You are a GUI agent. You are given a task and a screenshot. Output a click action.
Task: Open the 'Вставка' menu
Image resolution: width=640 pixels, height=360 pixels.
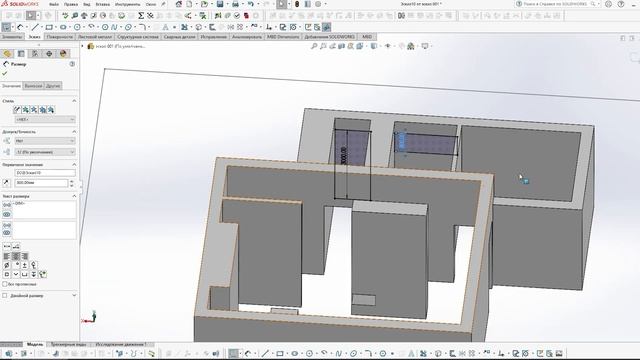point(102,4)
